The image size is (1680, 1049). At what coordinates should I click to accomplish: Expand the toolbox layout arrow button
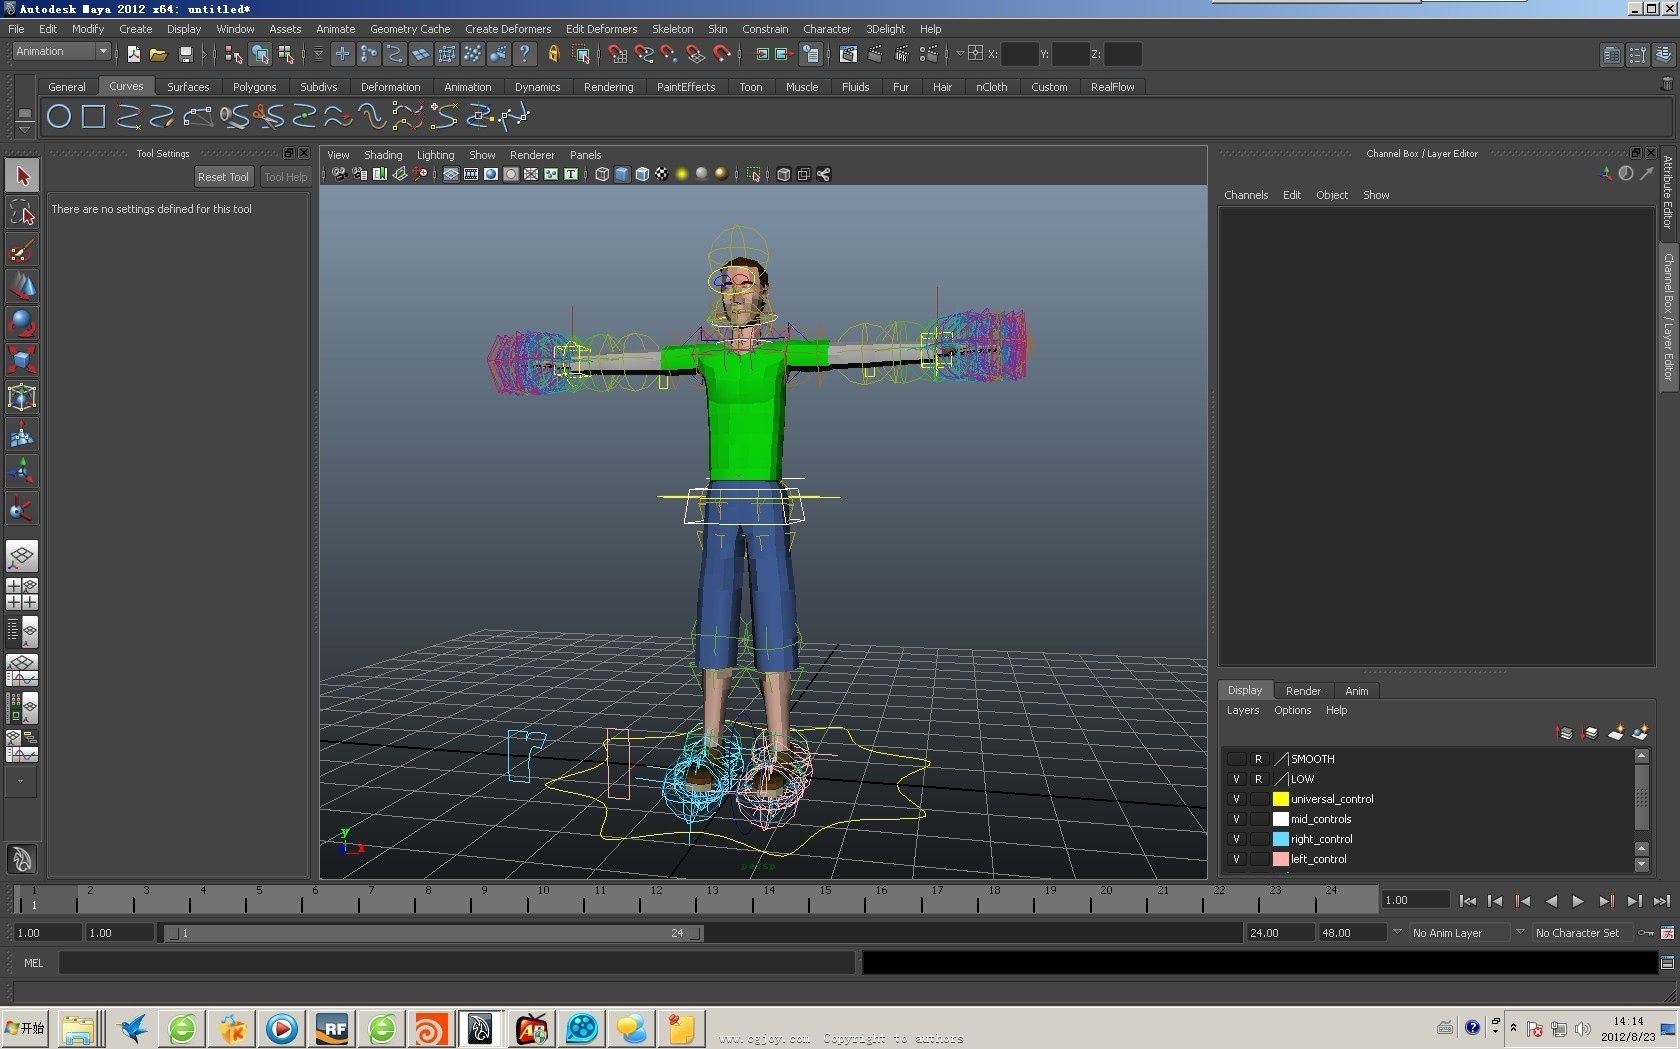pyautogui.click(x=21, y=782)
